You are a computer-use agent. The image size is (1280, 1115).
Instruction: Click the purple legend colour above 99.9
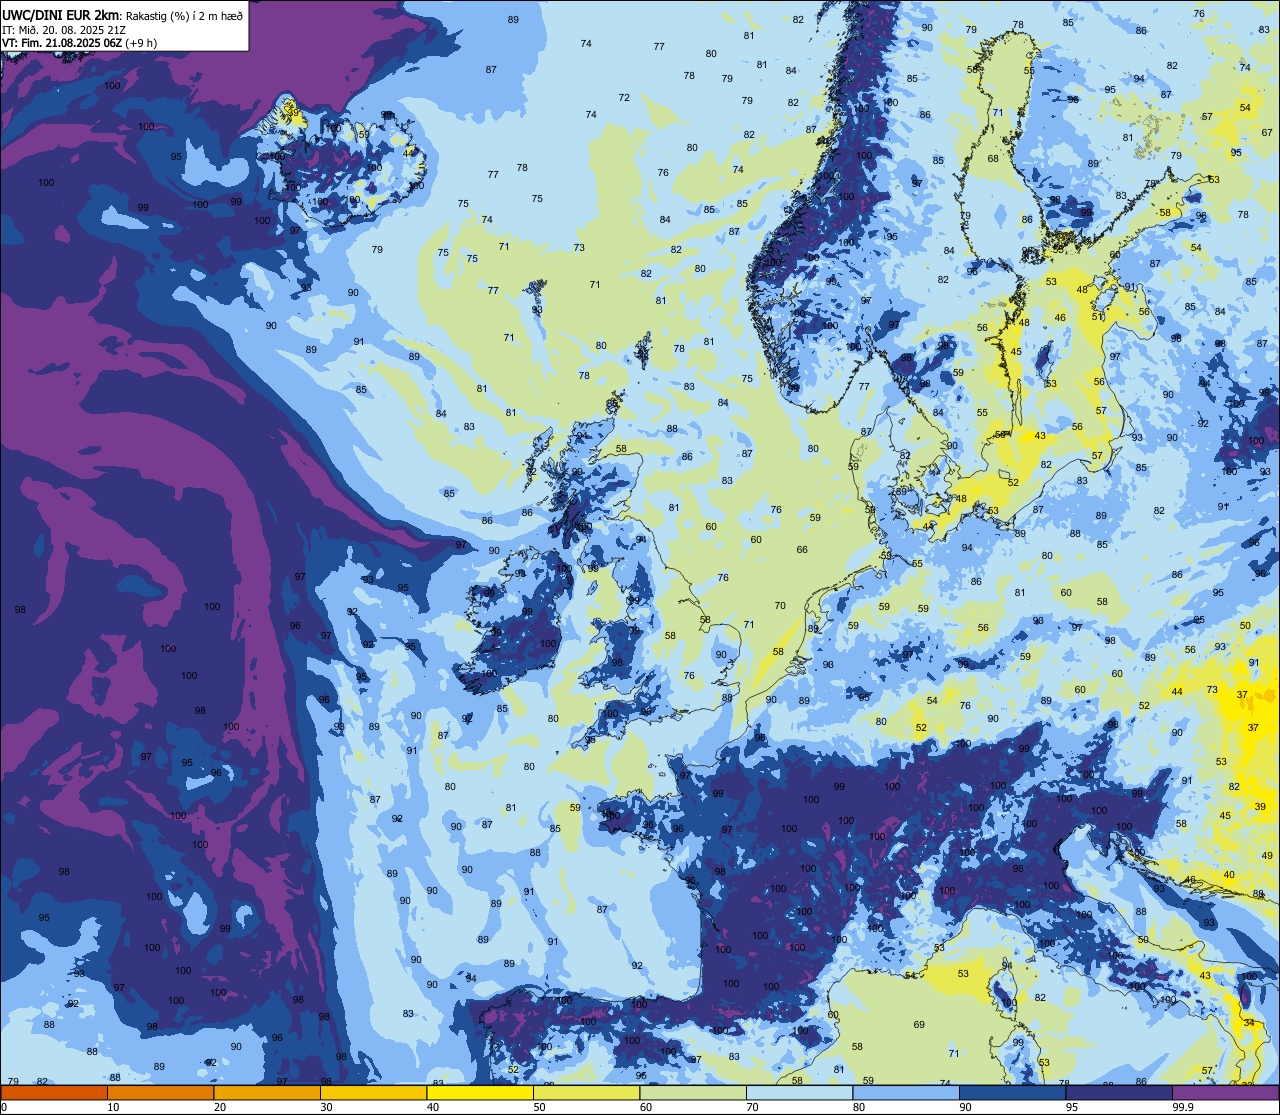[1226, 1093]
